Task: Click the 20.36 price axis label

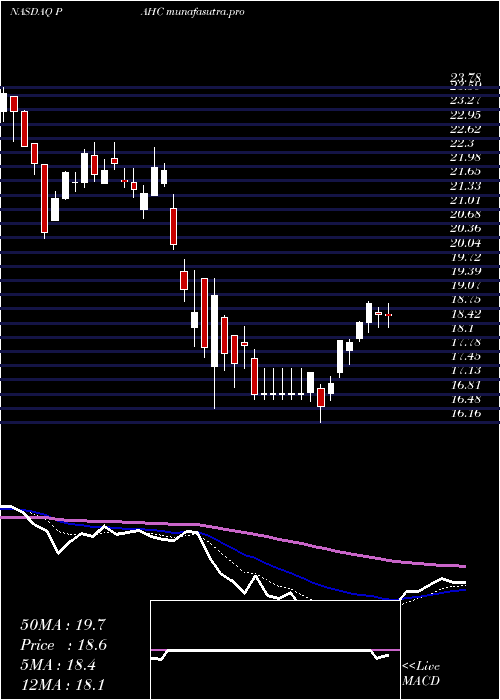Action: click(467, 229)
